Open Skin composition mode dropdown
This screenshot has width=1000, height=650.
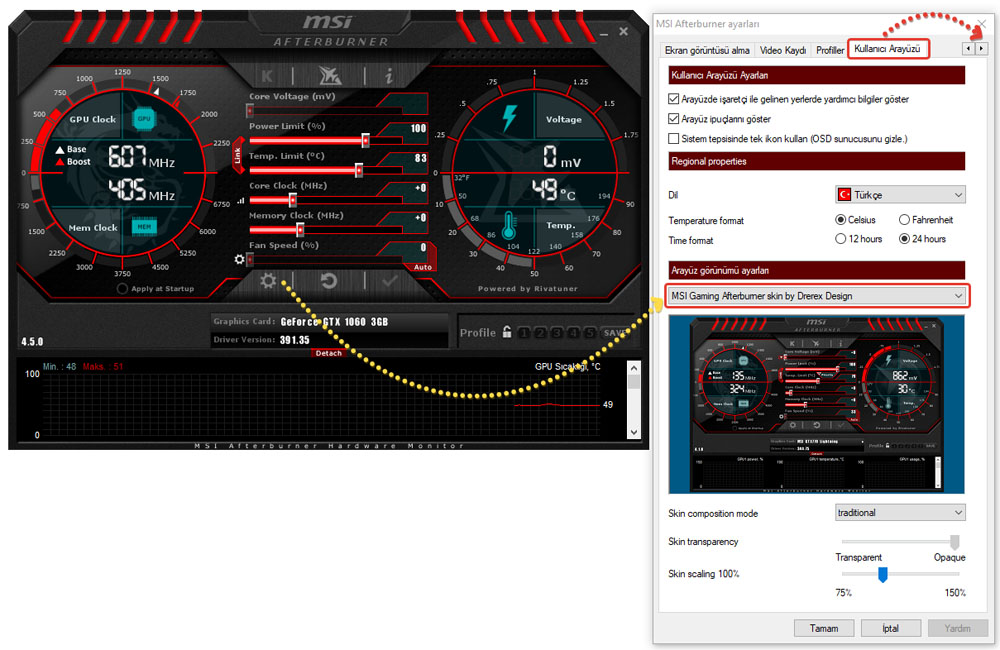click(x=900, y=513)
